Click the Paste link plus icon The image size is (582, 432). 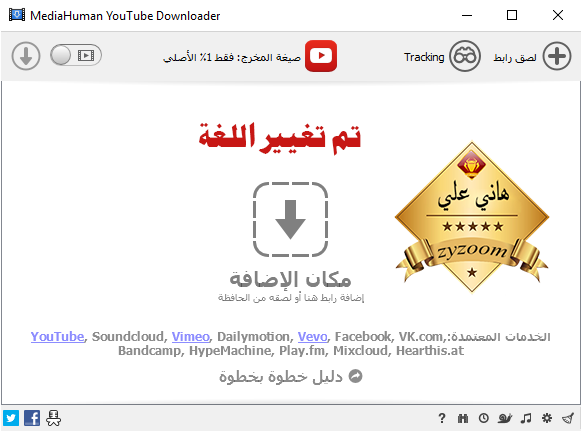(557, 56)
